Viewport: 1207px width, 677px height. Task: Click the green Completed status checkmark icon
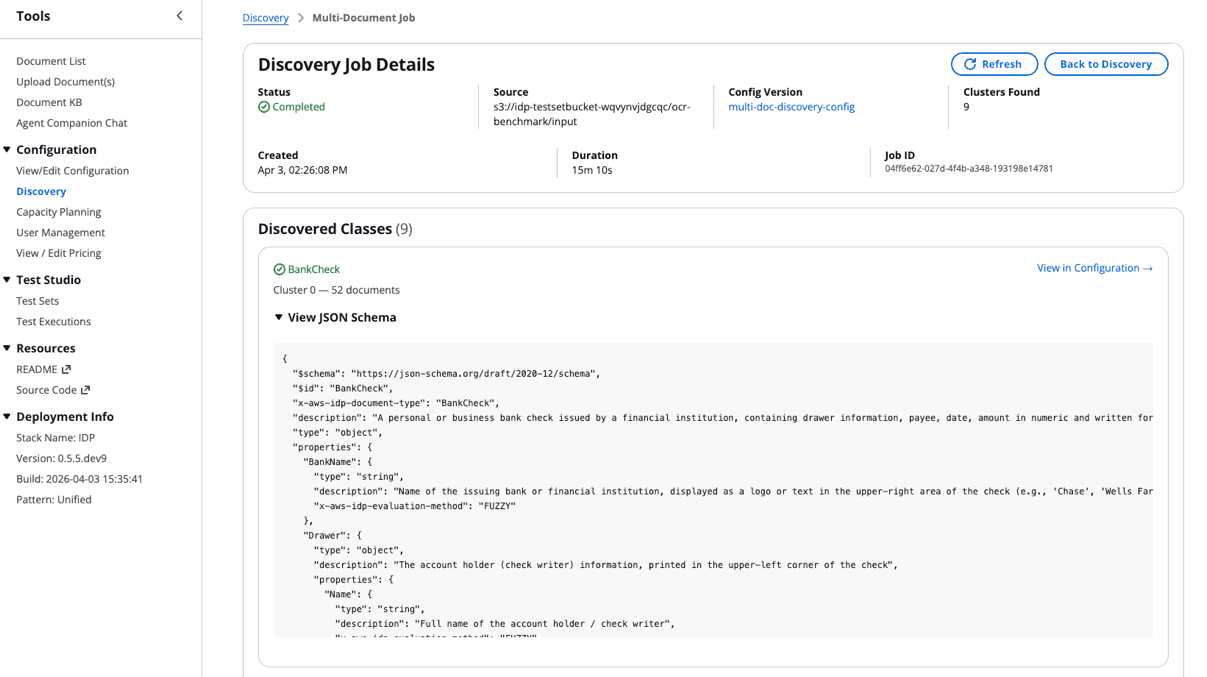[x=264, y=107]
